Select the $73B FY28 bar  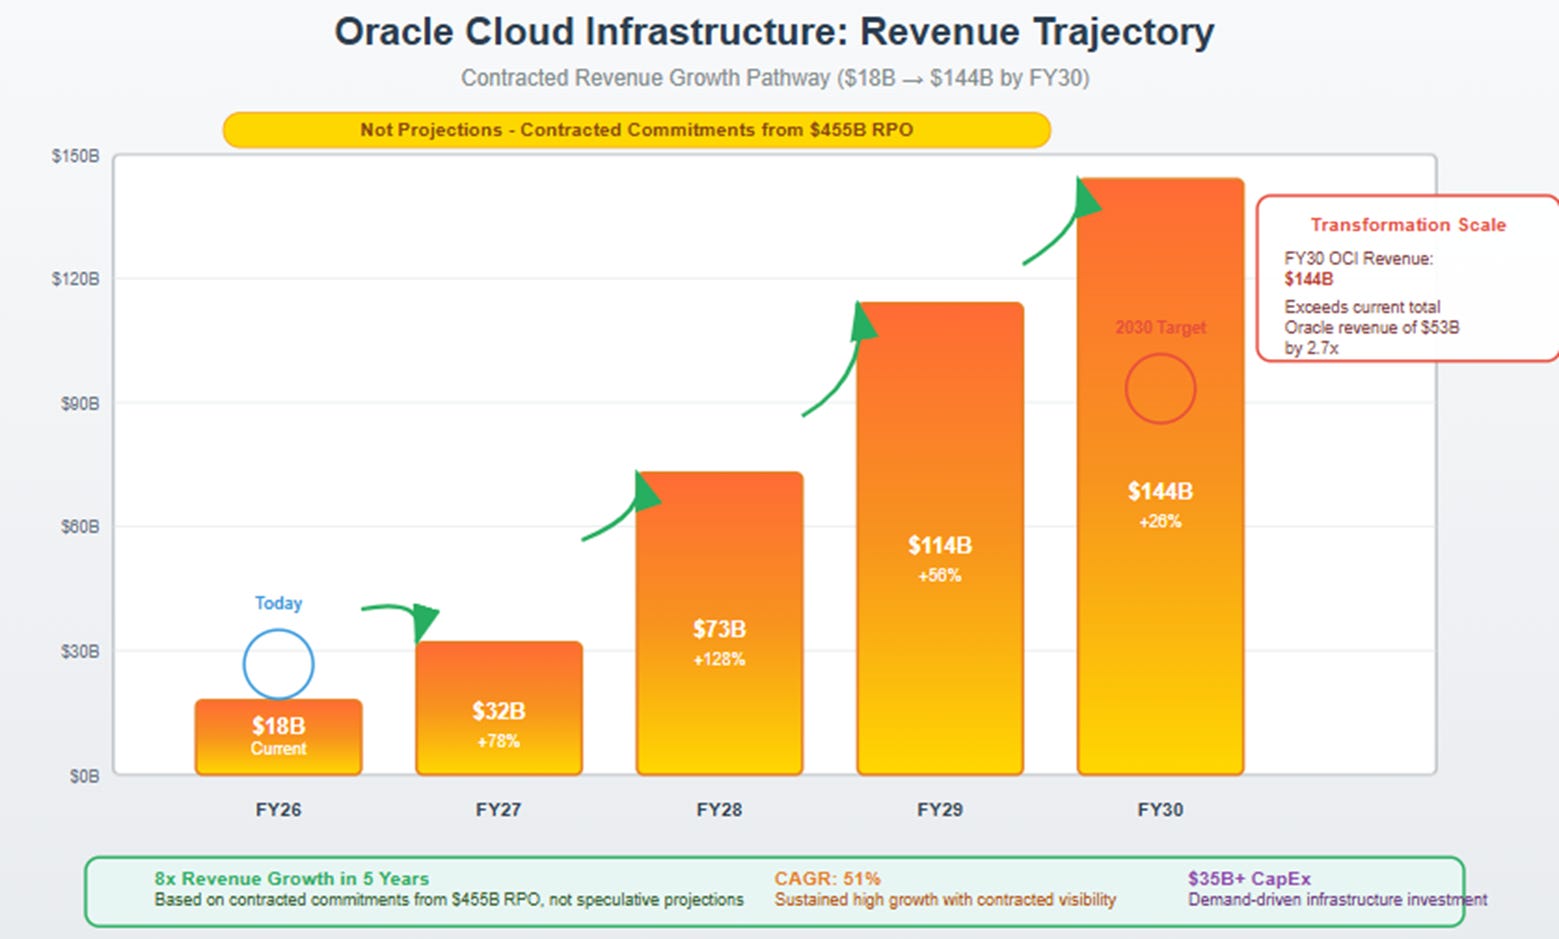coord(719,623)
